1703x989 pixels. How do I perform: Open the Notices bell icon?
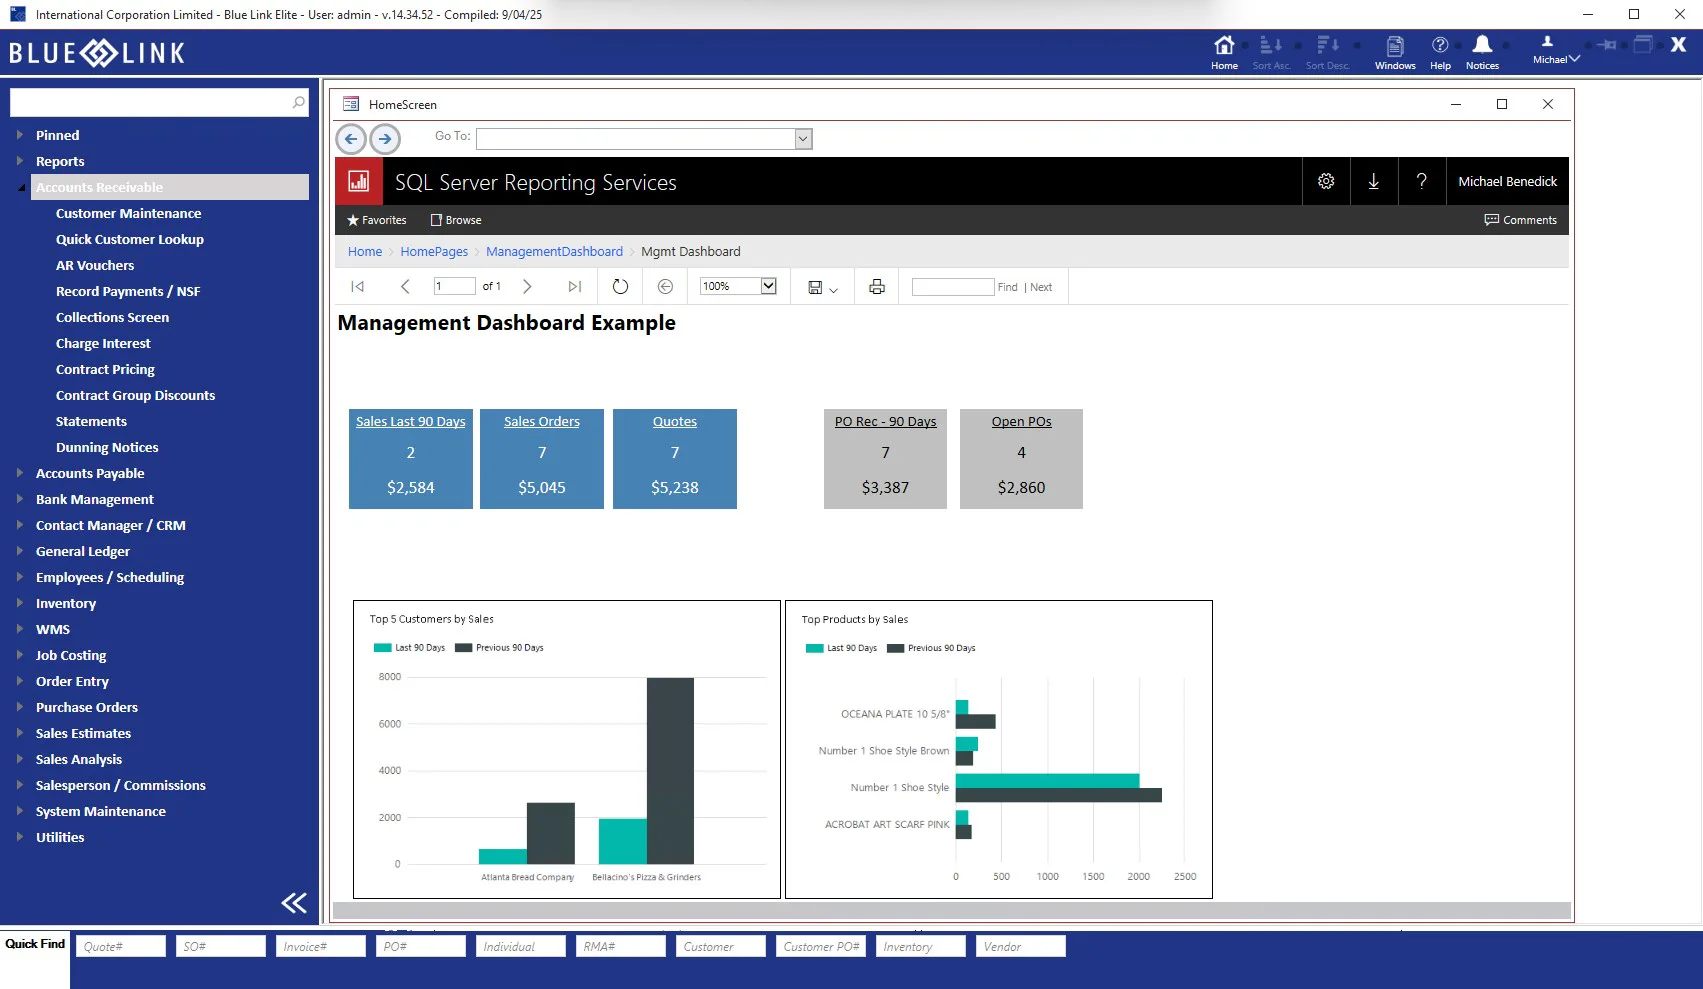tap(1482, 52)
